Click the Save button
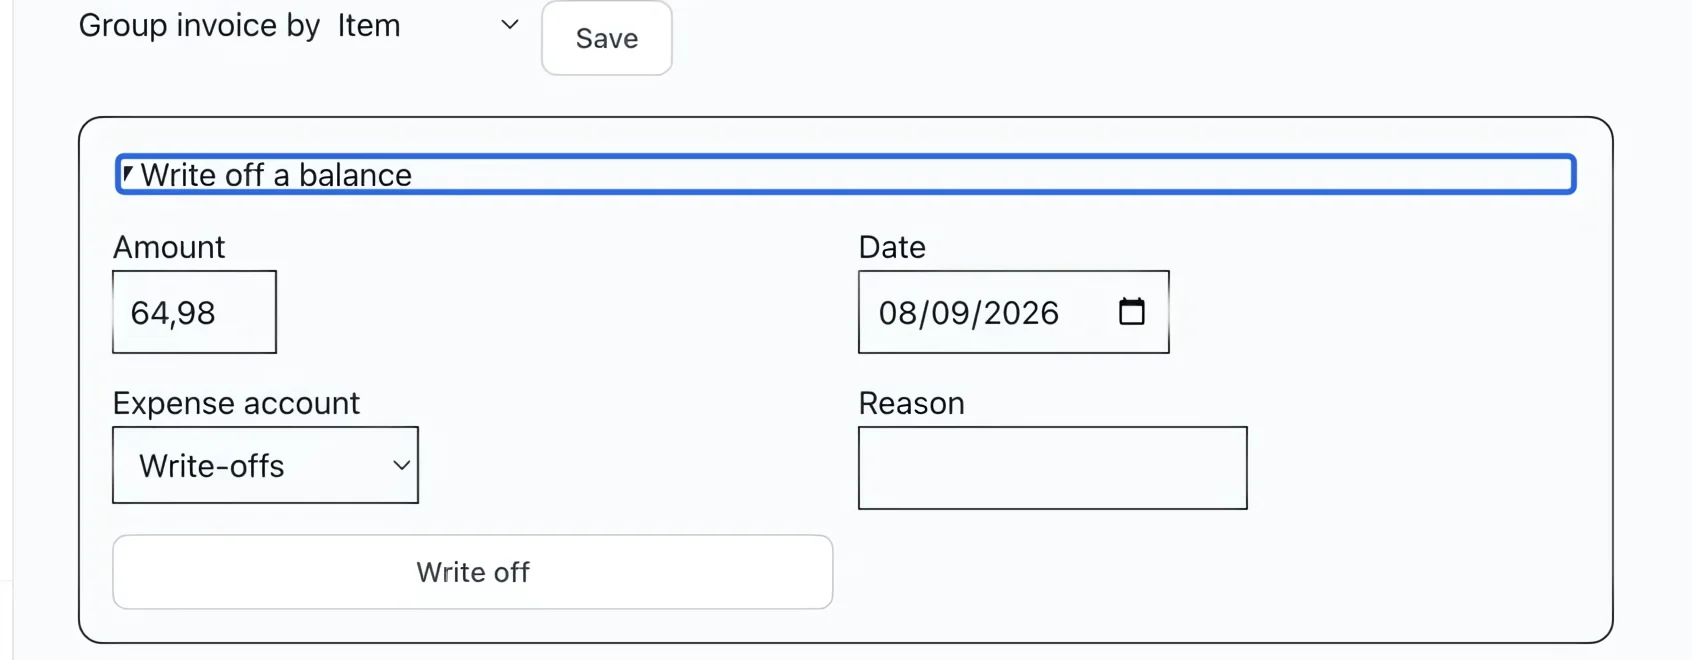1692x660 pixels. (x=607, y=38)
